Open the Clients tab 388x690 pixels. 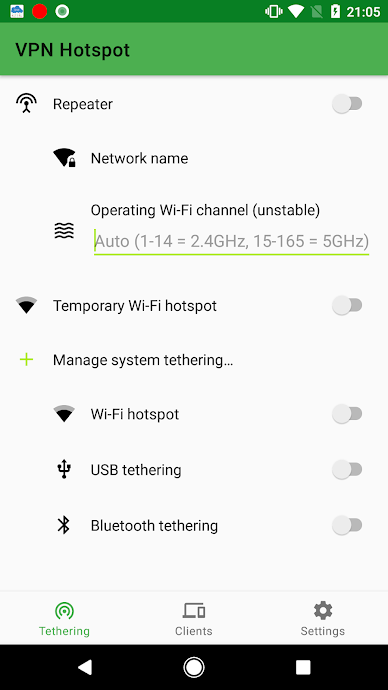(194, 619)
